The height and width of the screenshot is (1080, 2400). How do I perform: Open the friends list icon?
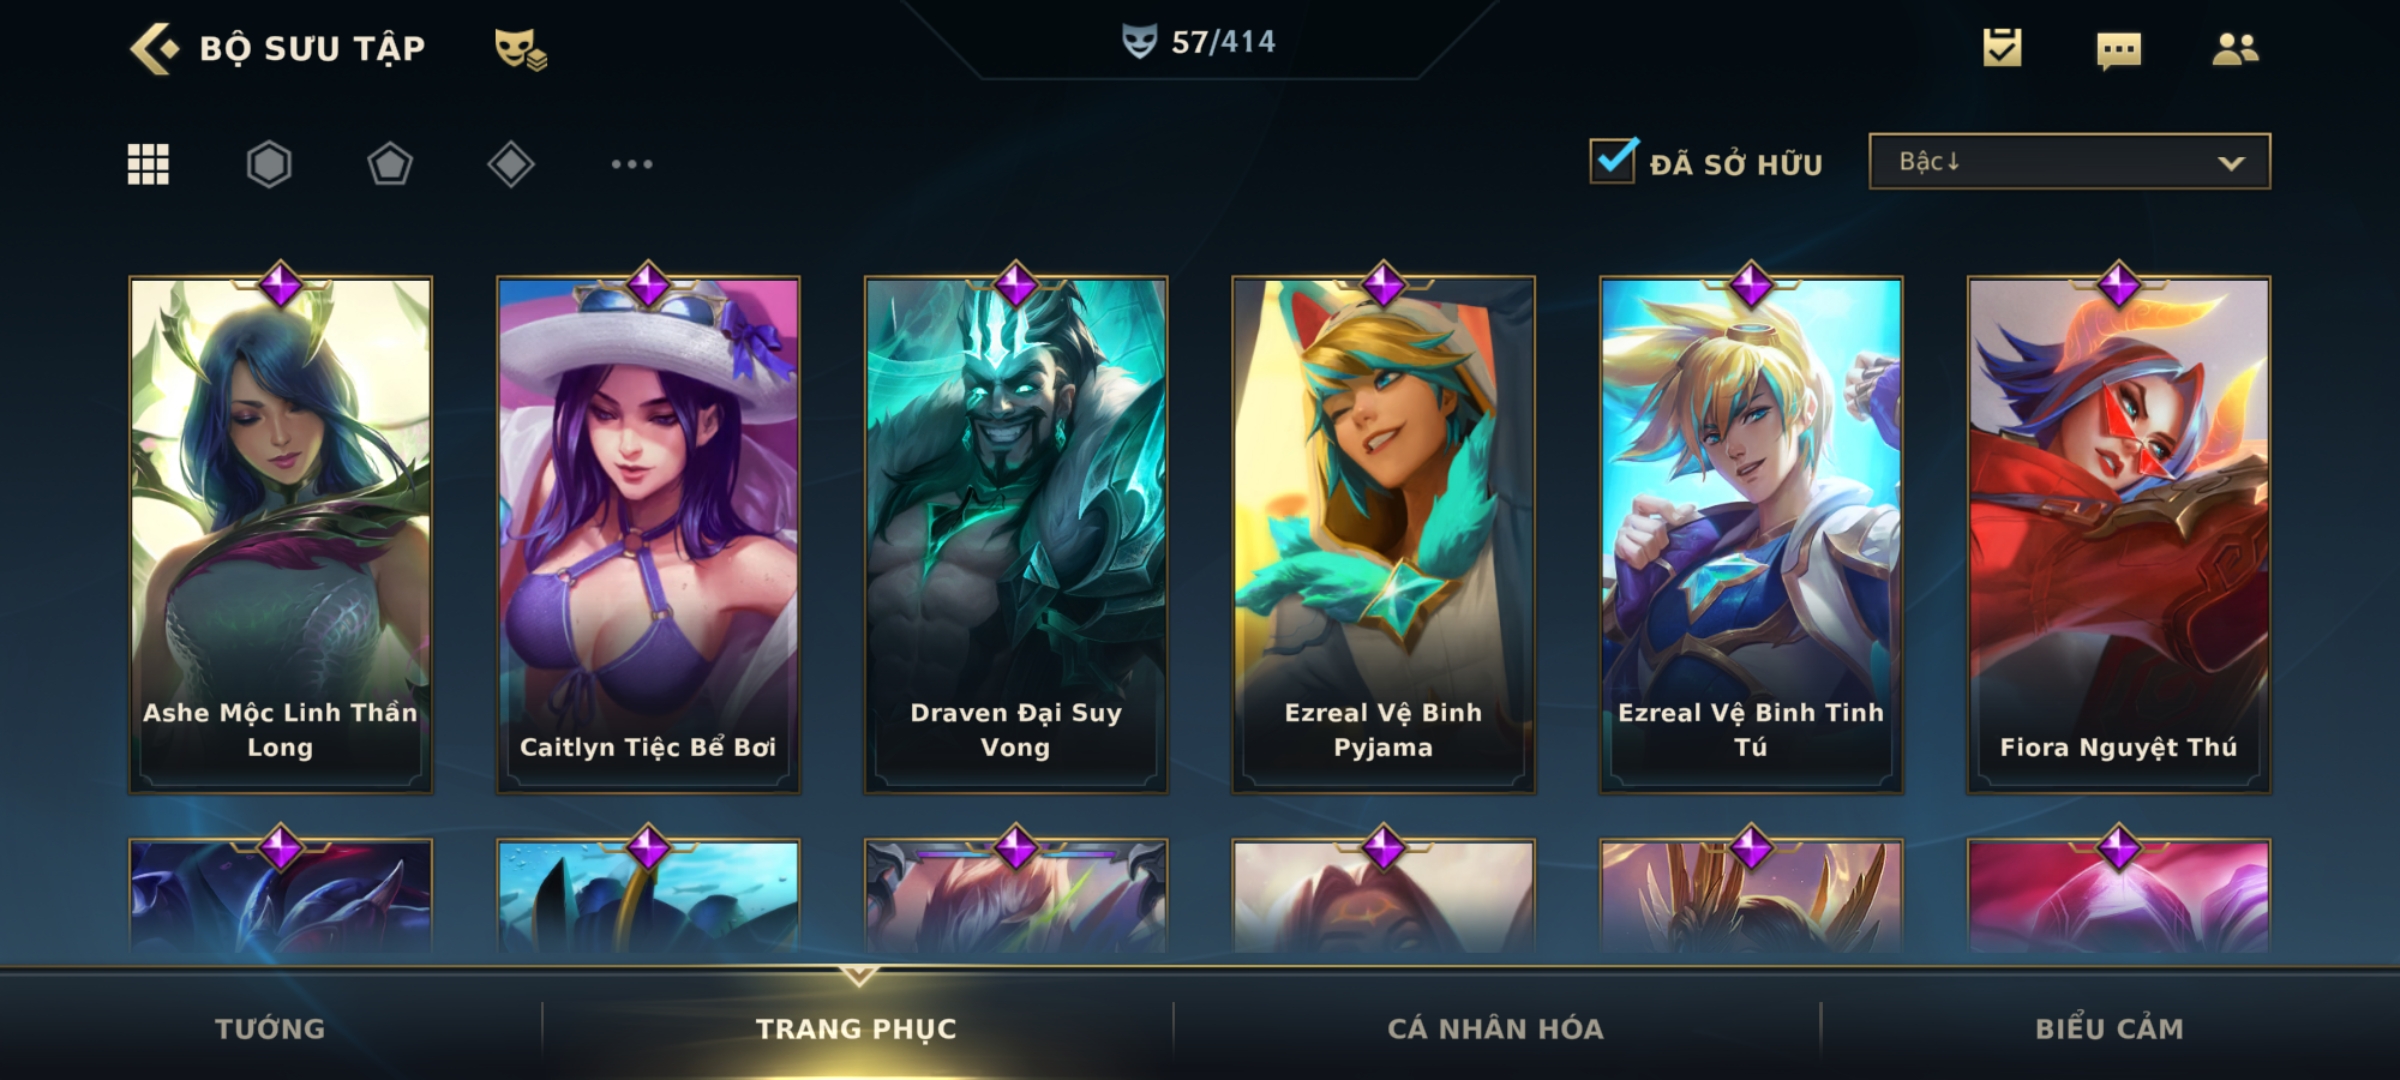coord(2235,48)
